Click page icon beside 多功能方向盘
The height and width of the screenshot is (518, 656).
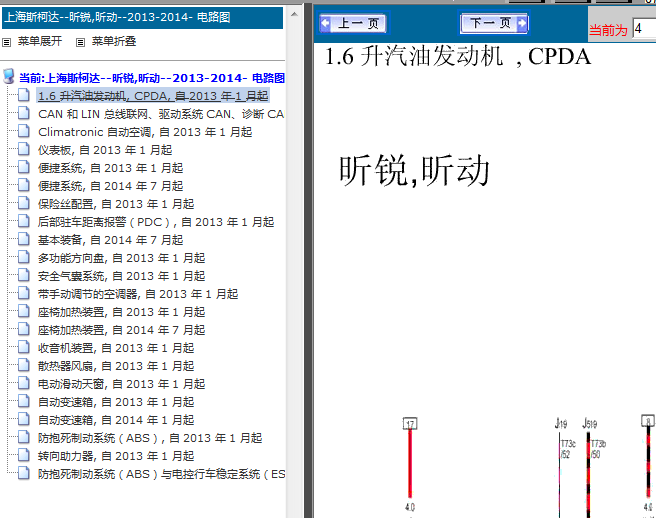tap(24, 257)
